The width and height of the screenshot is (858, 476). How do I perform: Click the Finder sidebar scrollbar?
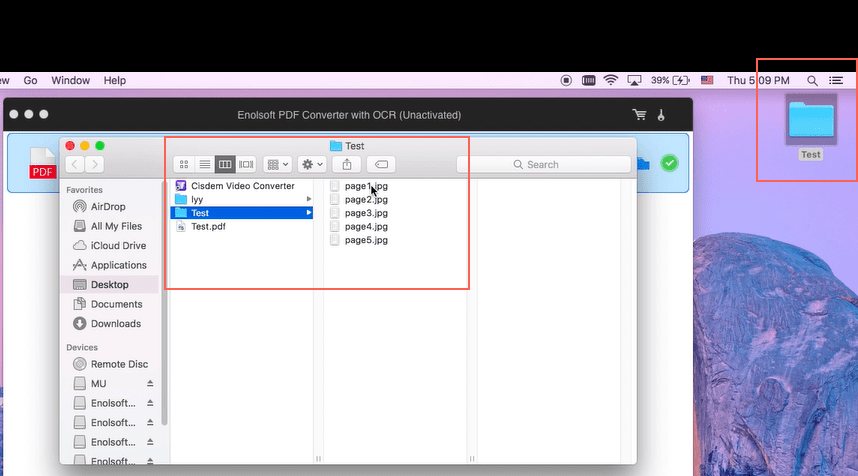coord(165,304)
